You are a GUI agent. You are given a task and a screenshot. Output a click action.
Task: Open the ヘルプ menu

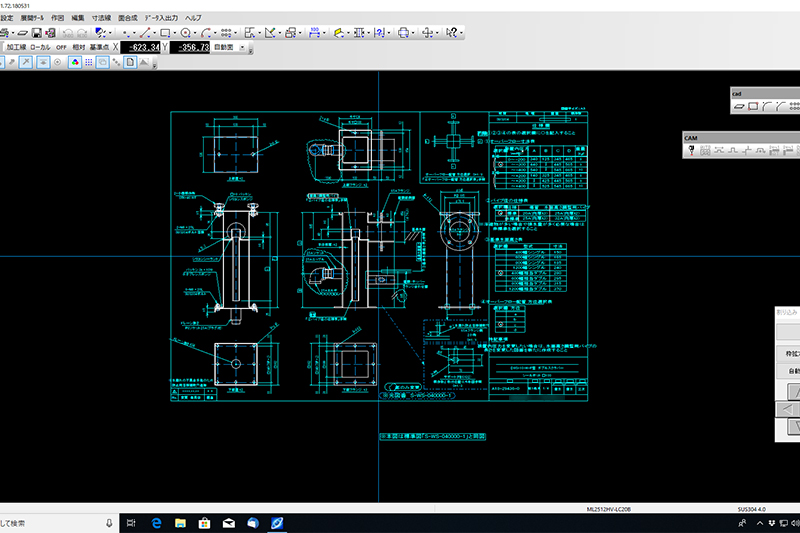click(x=193, y=18)
